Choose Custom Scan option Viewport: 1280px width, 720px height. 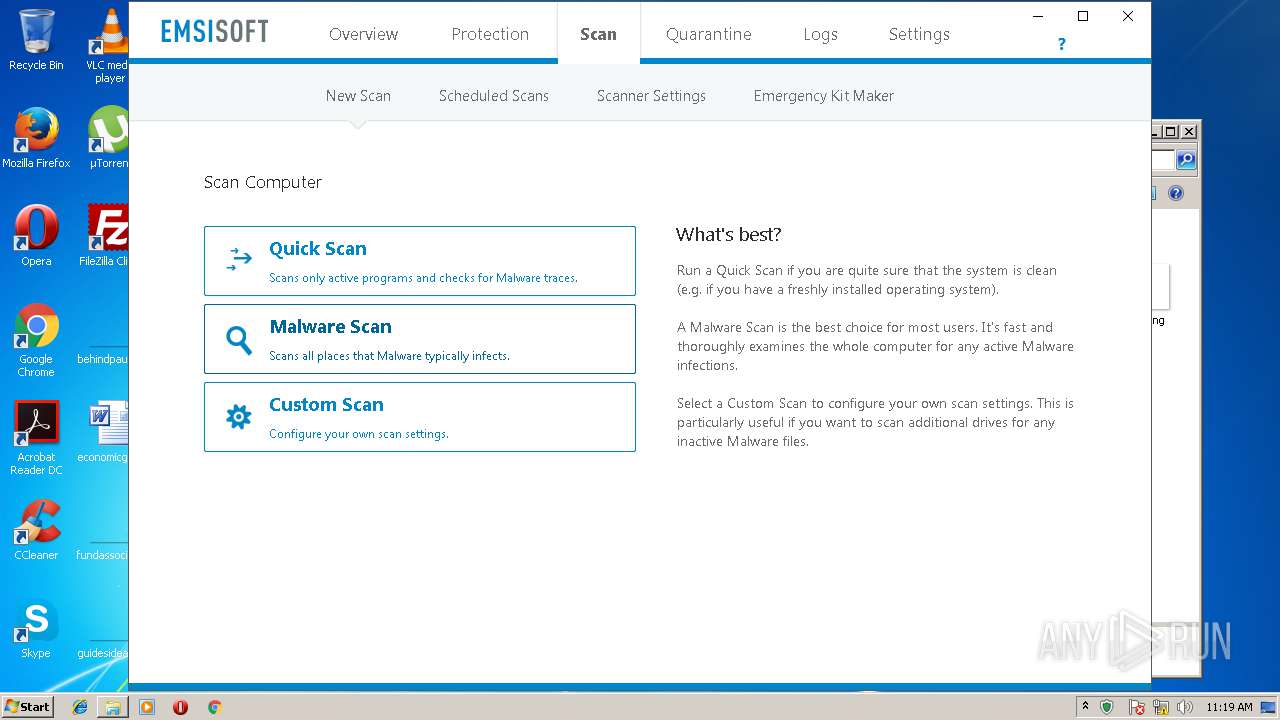pyautogui.click(x=420, y=417)
